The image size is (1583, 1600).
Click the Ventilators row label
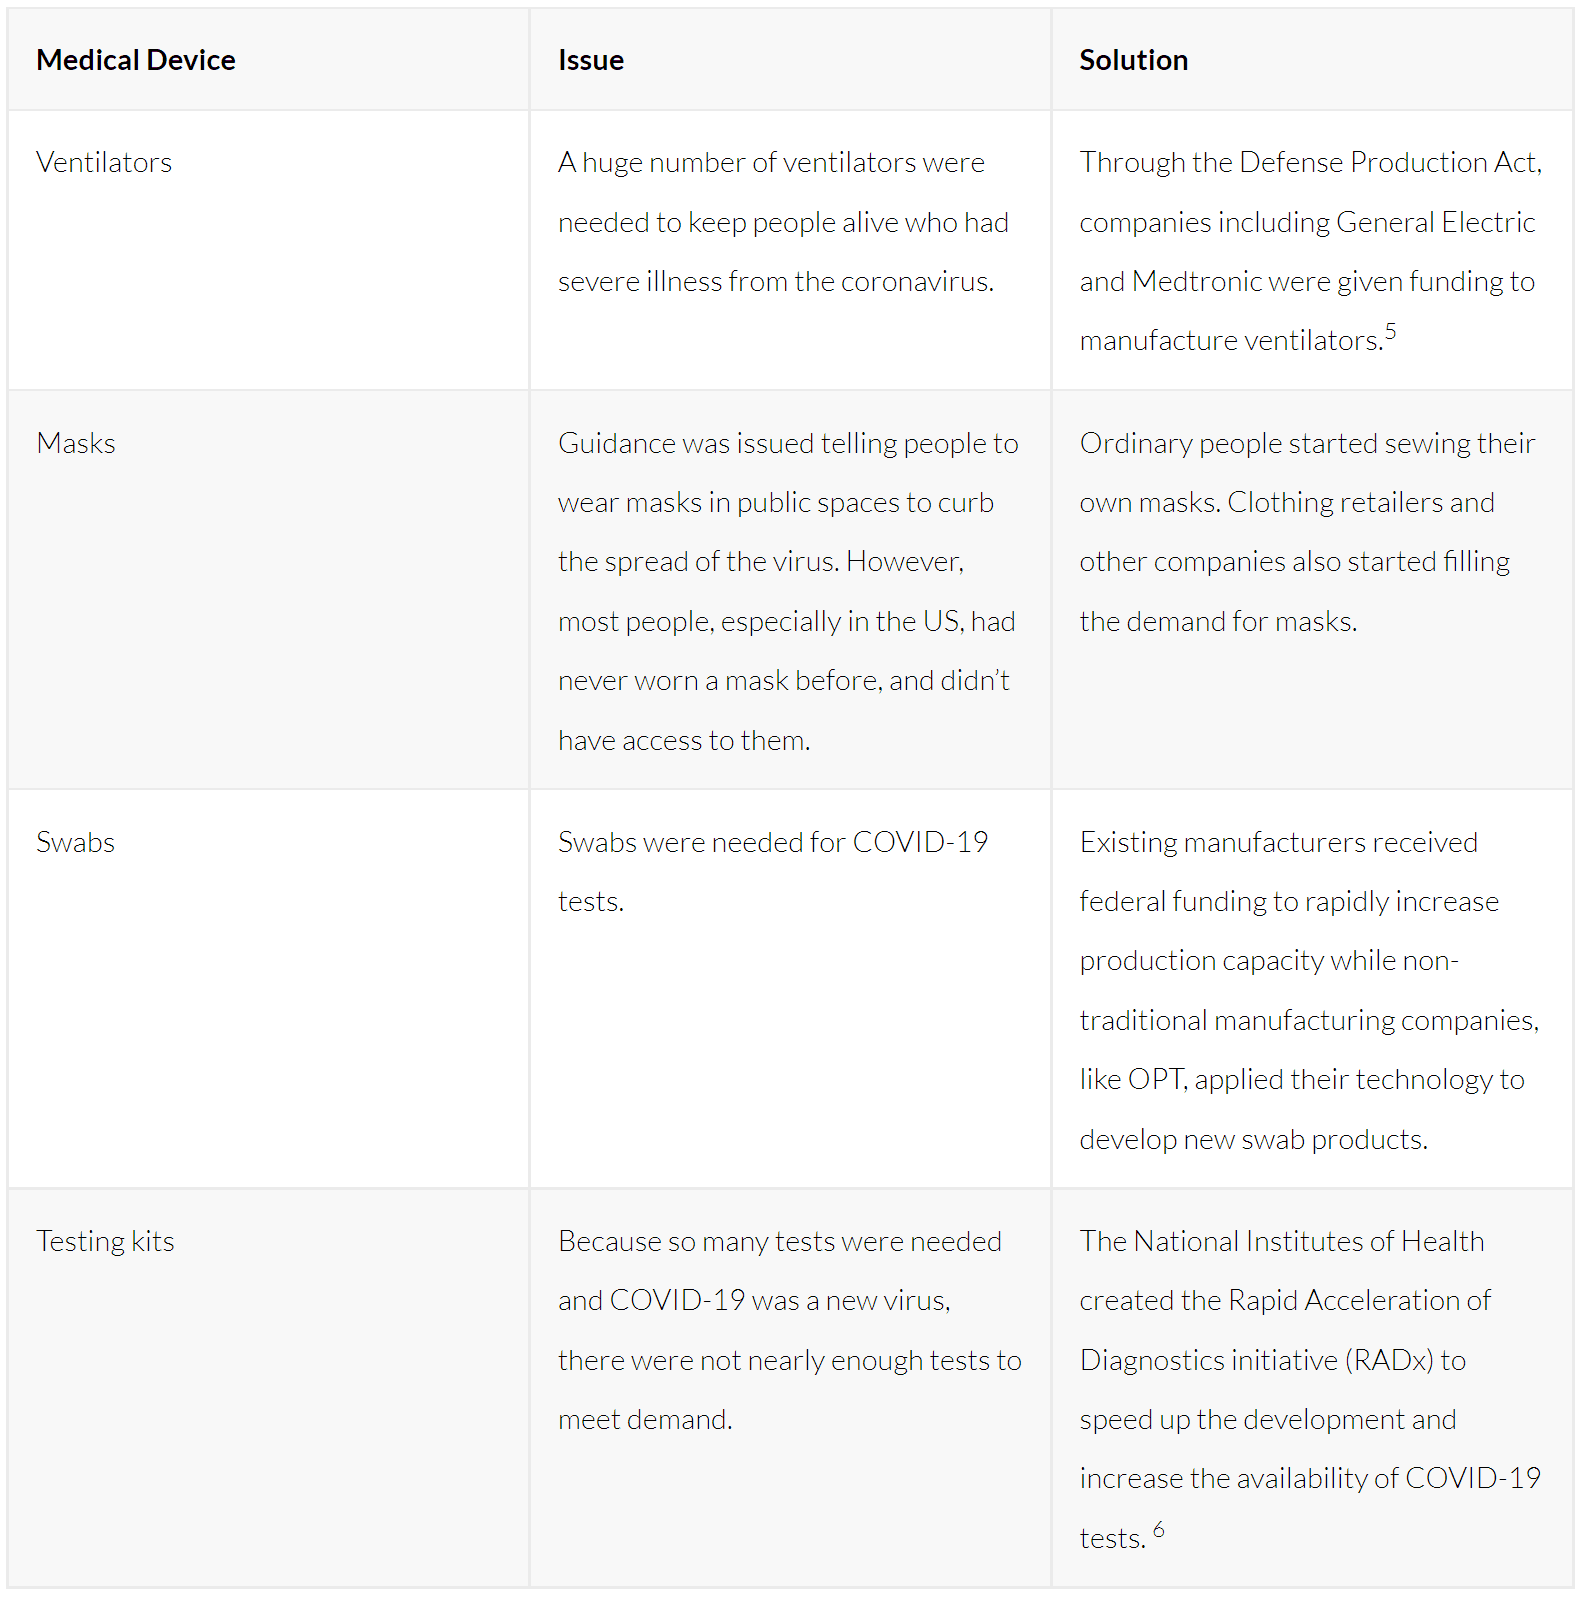tap(104, 162)
